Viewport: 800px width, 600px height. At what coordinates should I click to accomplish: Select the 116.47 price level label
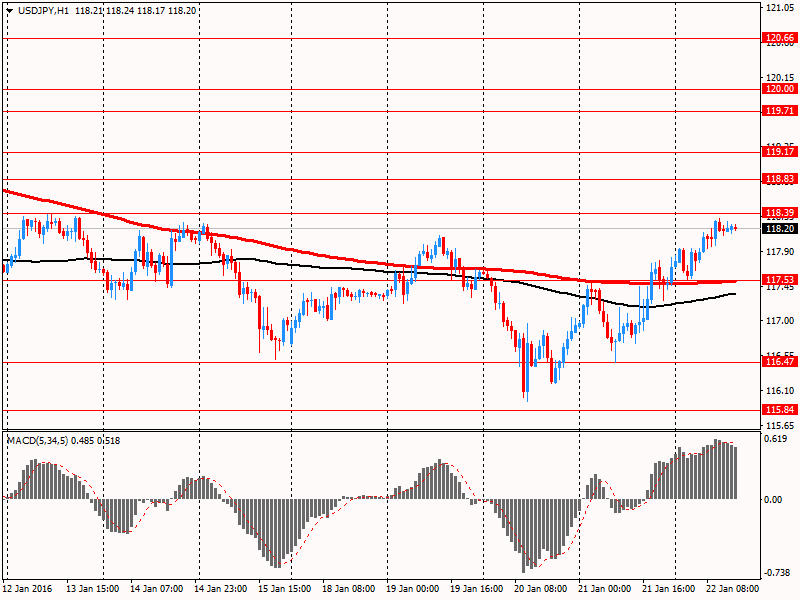tap(779, 364)
